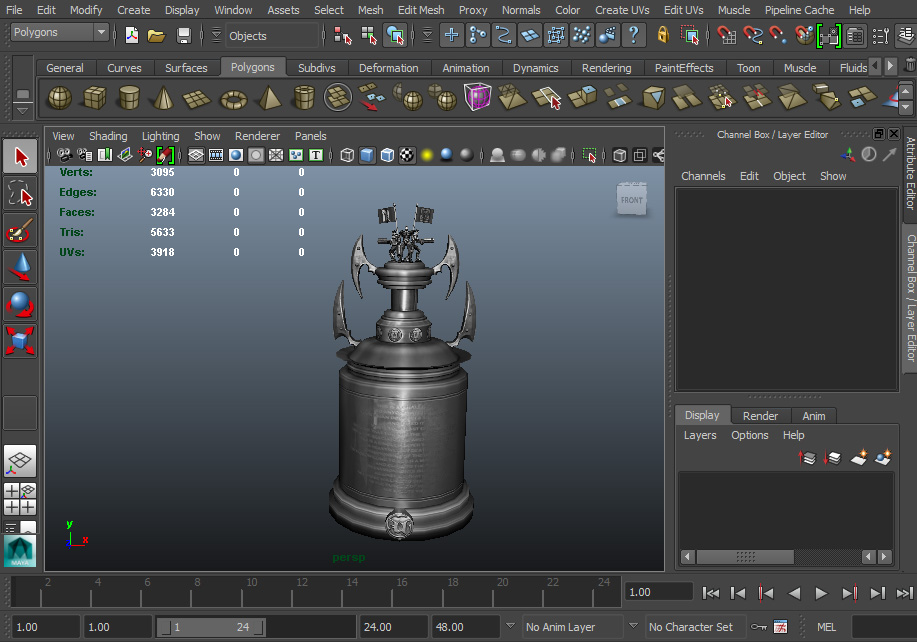The width and height of the screenshot is (917, 642).
Task: Expand the No Character Set dropdown
Action: [x=688, y=627]
